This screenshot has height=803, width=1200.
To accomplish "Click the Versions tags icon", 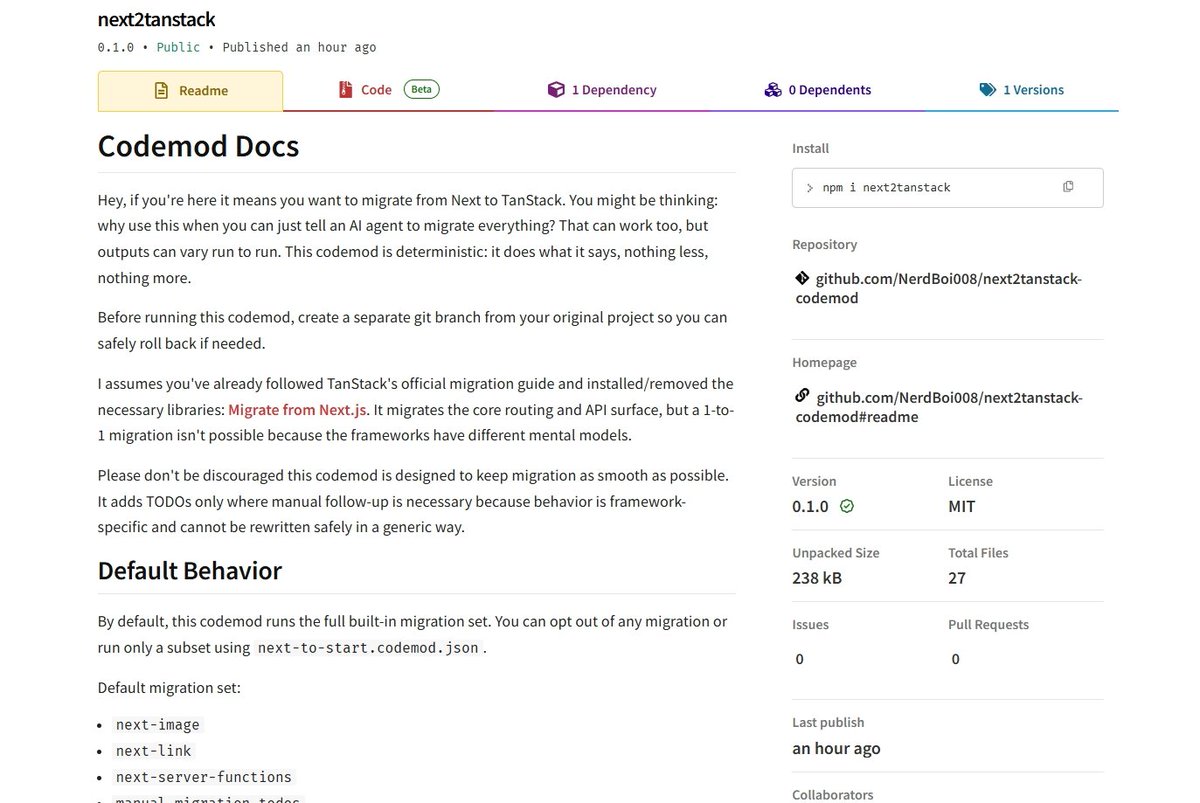I will point(988,90).
